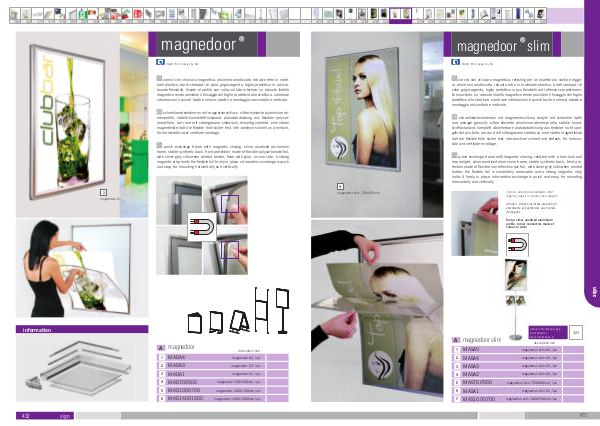Select the MASA5 row in the slim table
This screenshot has height=426, width=600.
tap(518, 349)
